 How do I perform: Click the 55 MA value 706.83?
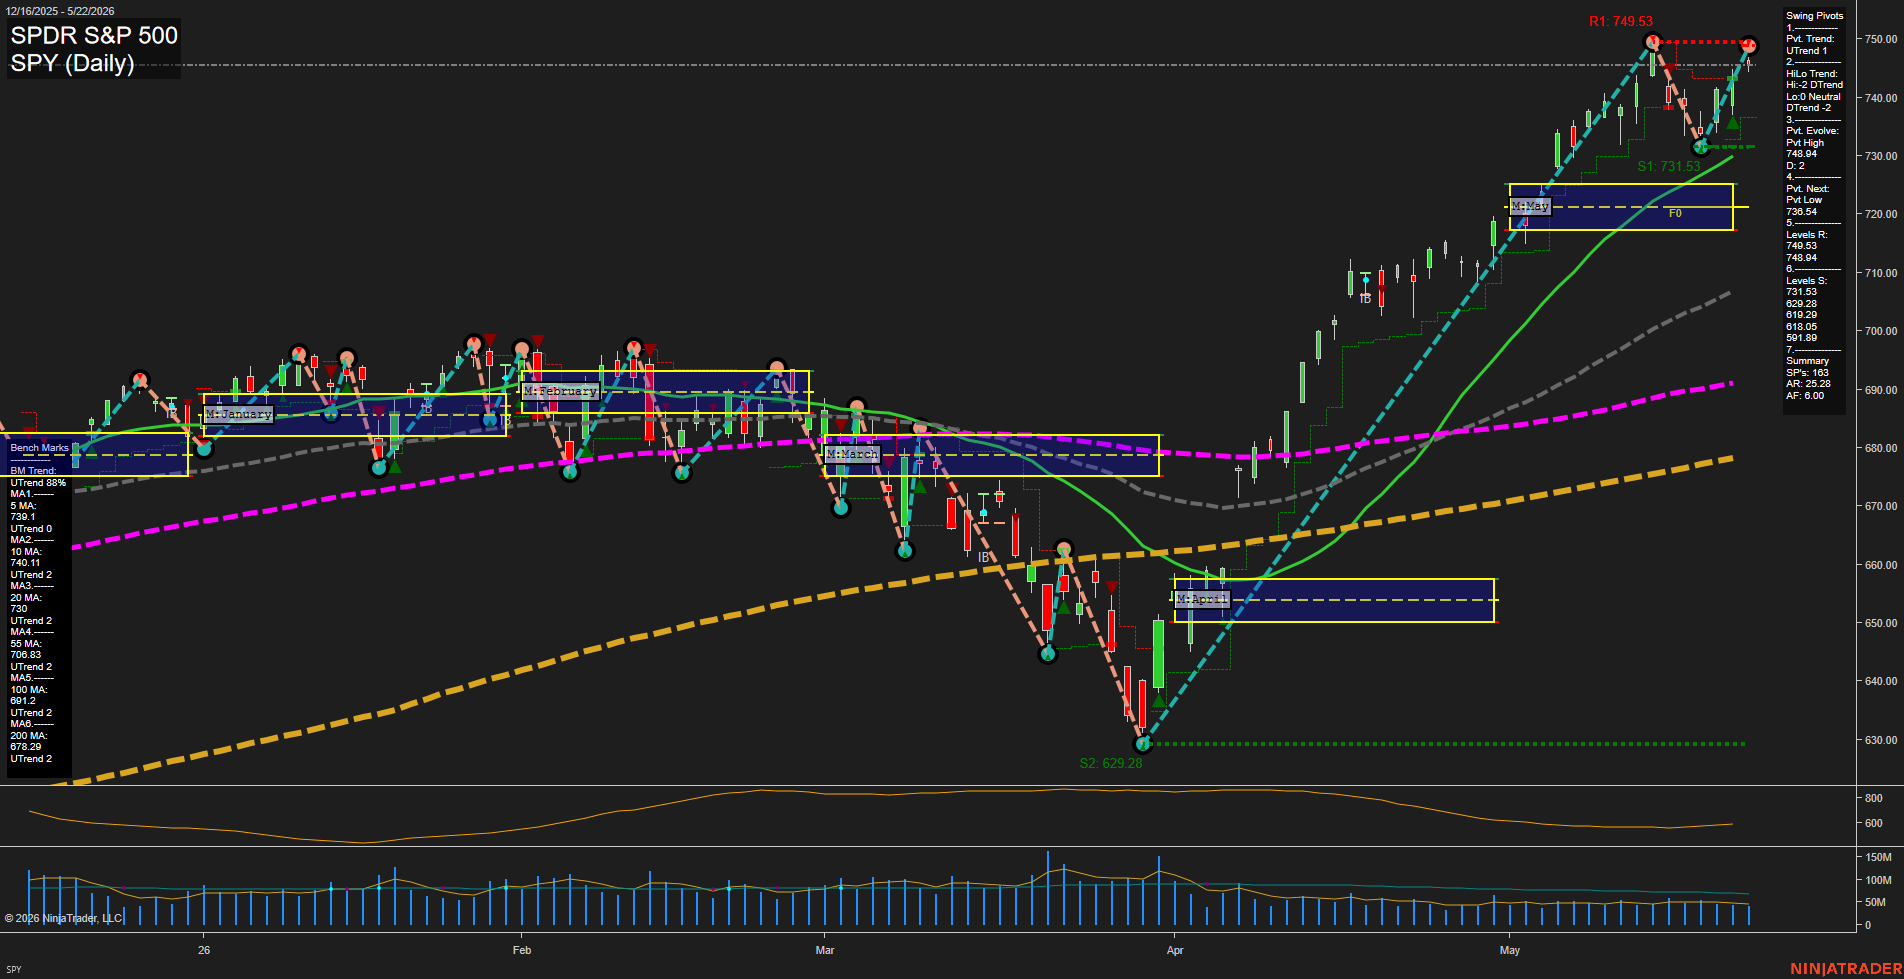point(26,655)
